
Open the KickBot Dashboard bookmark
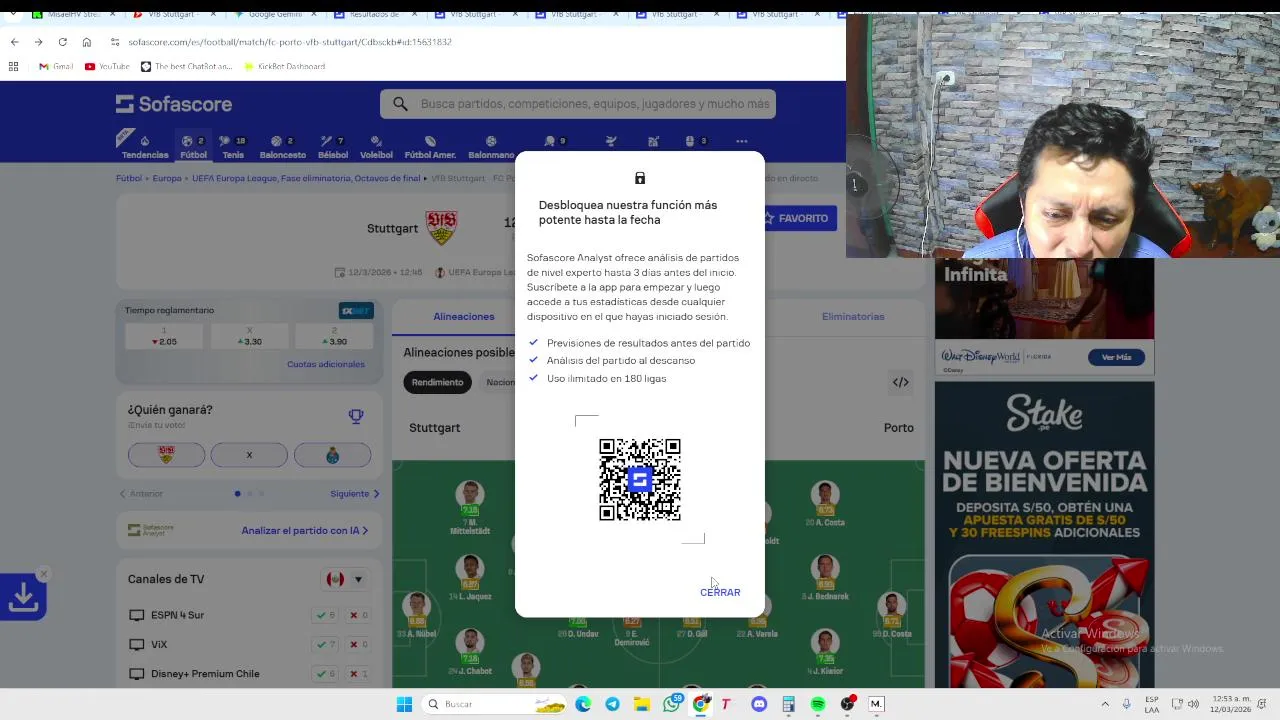284,66
